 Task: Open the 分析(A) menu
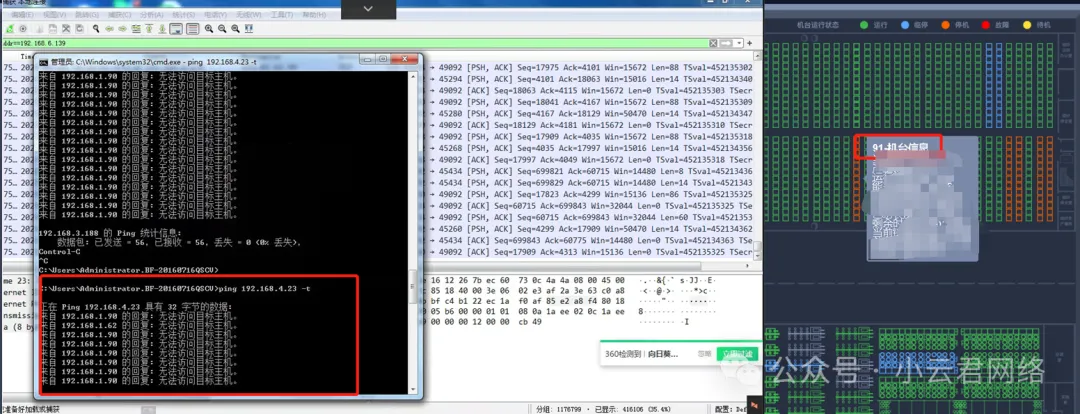click(x=150, y=15)
